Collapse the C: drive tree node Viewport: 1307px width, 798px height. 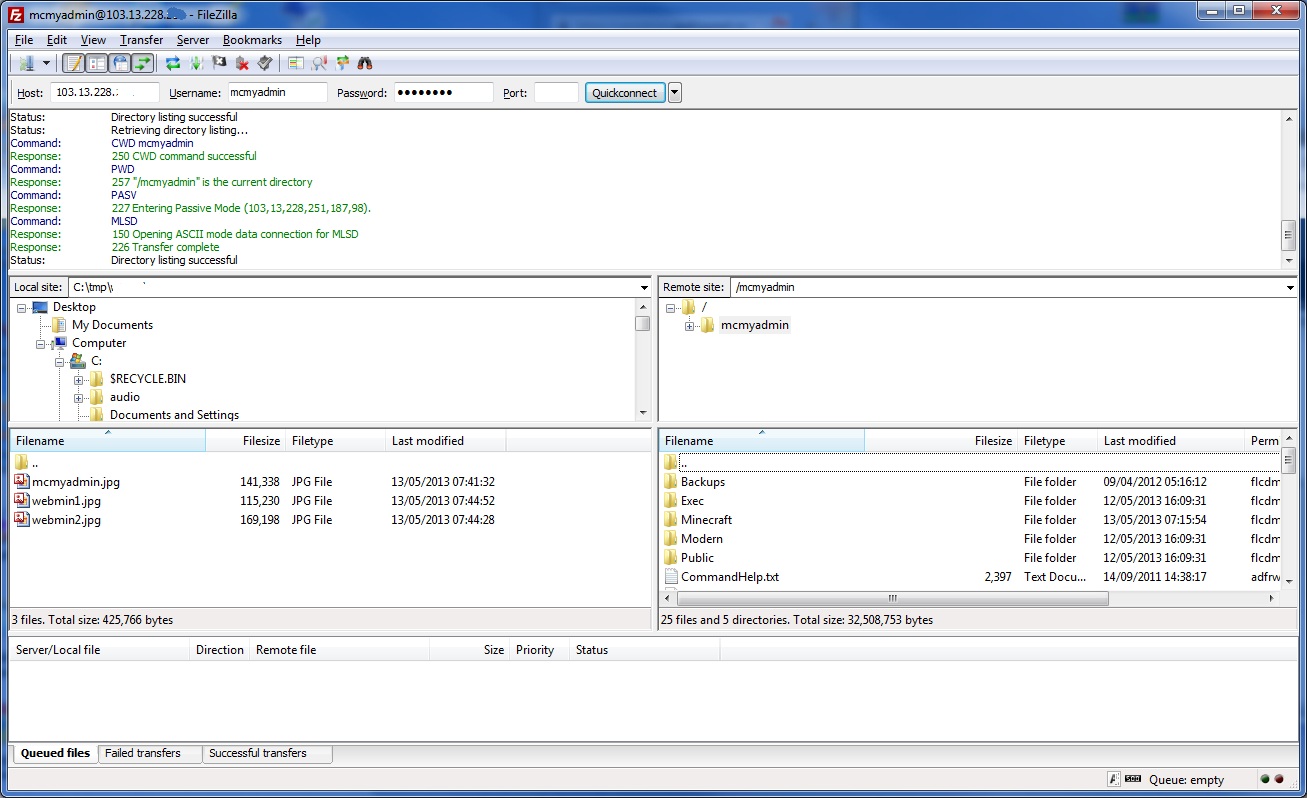click(60, 362)
